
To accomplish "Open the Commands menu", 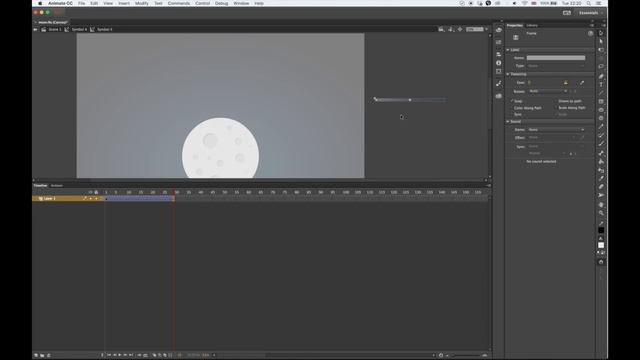I will click(179, 3).
